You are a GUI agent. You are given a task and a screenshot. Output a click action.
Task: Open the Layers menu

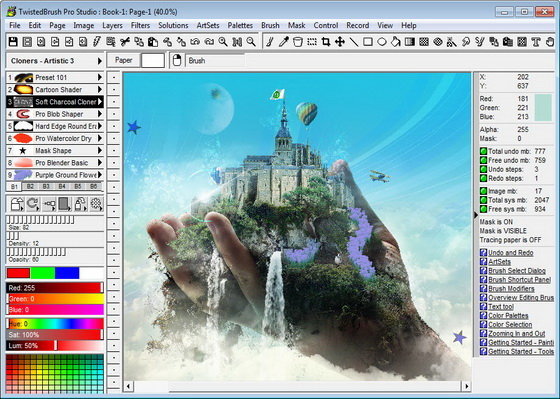click(112, 26)
